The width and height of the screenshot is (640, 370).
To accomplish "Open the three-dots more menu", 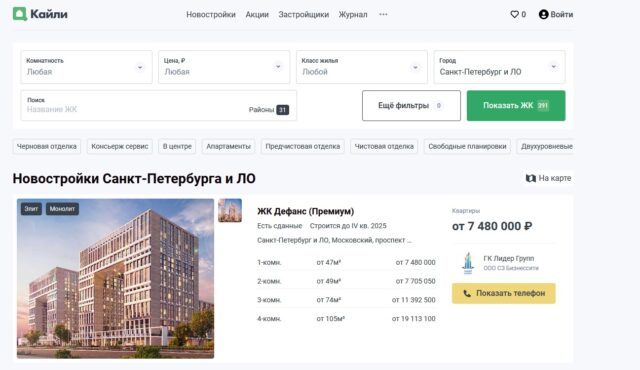I will 383,14.
